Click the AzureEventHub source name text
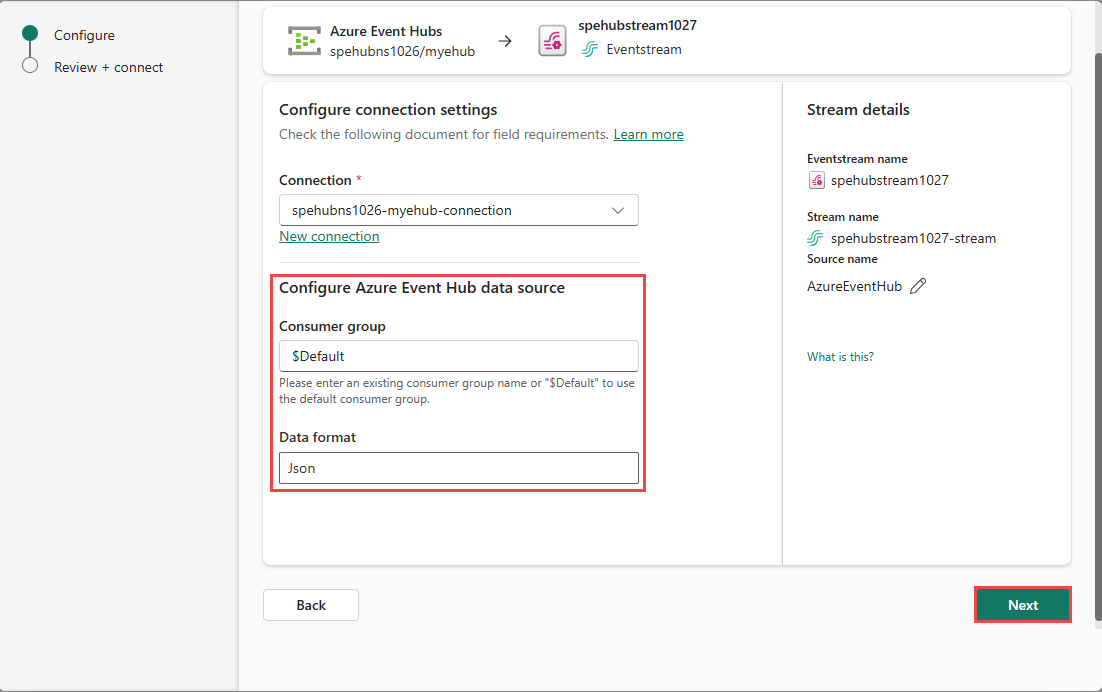The height and width of the screenshot is (692, 1102). 854,286
